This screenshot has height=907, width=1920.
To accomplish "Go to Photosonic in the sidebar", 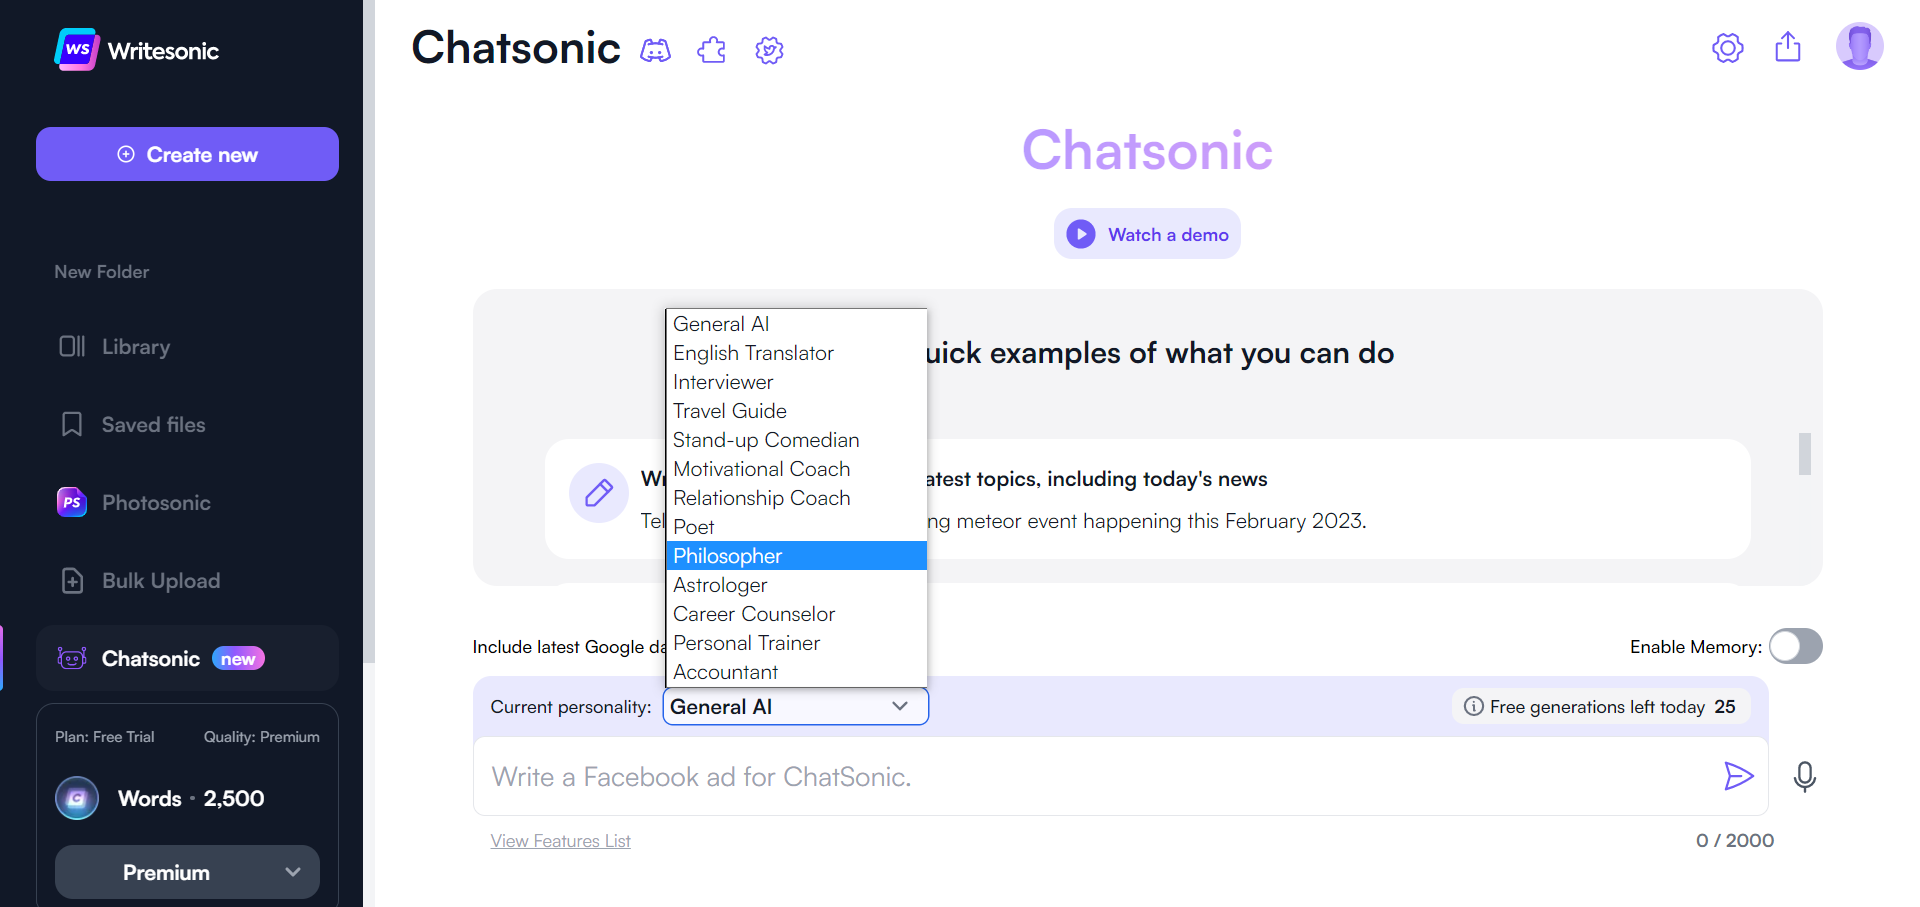I will point(187,502).
